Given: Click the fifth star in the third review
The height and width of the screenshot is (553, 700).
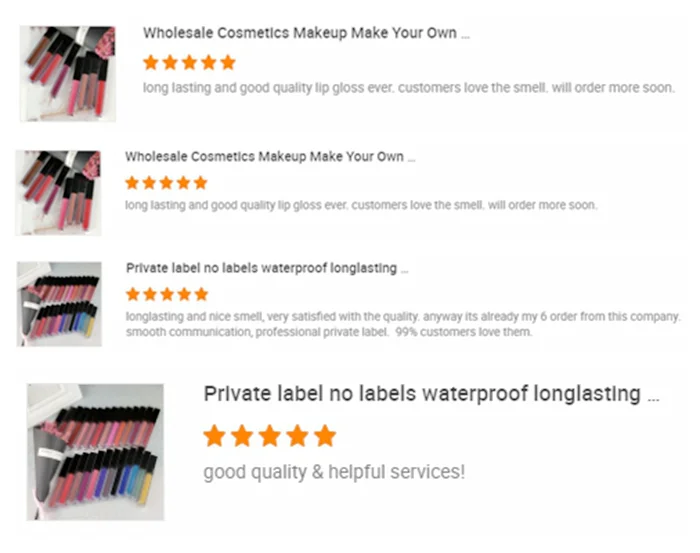Looking at the screenshot, I should (201, 294).
